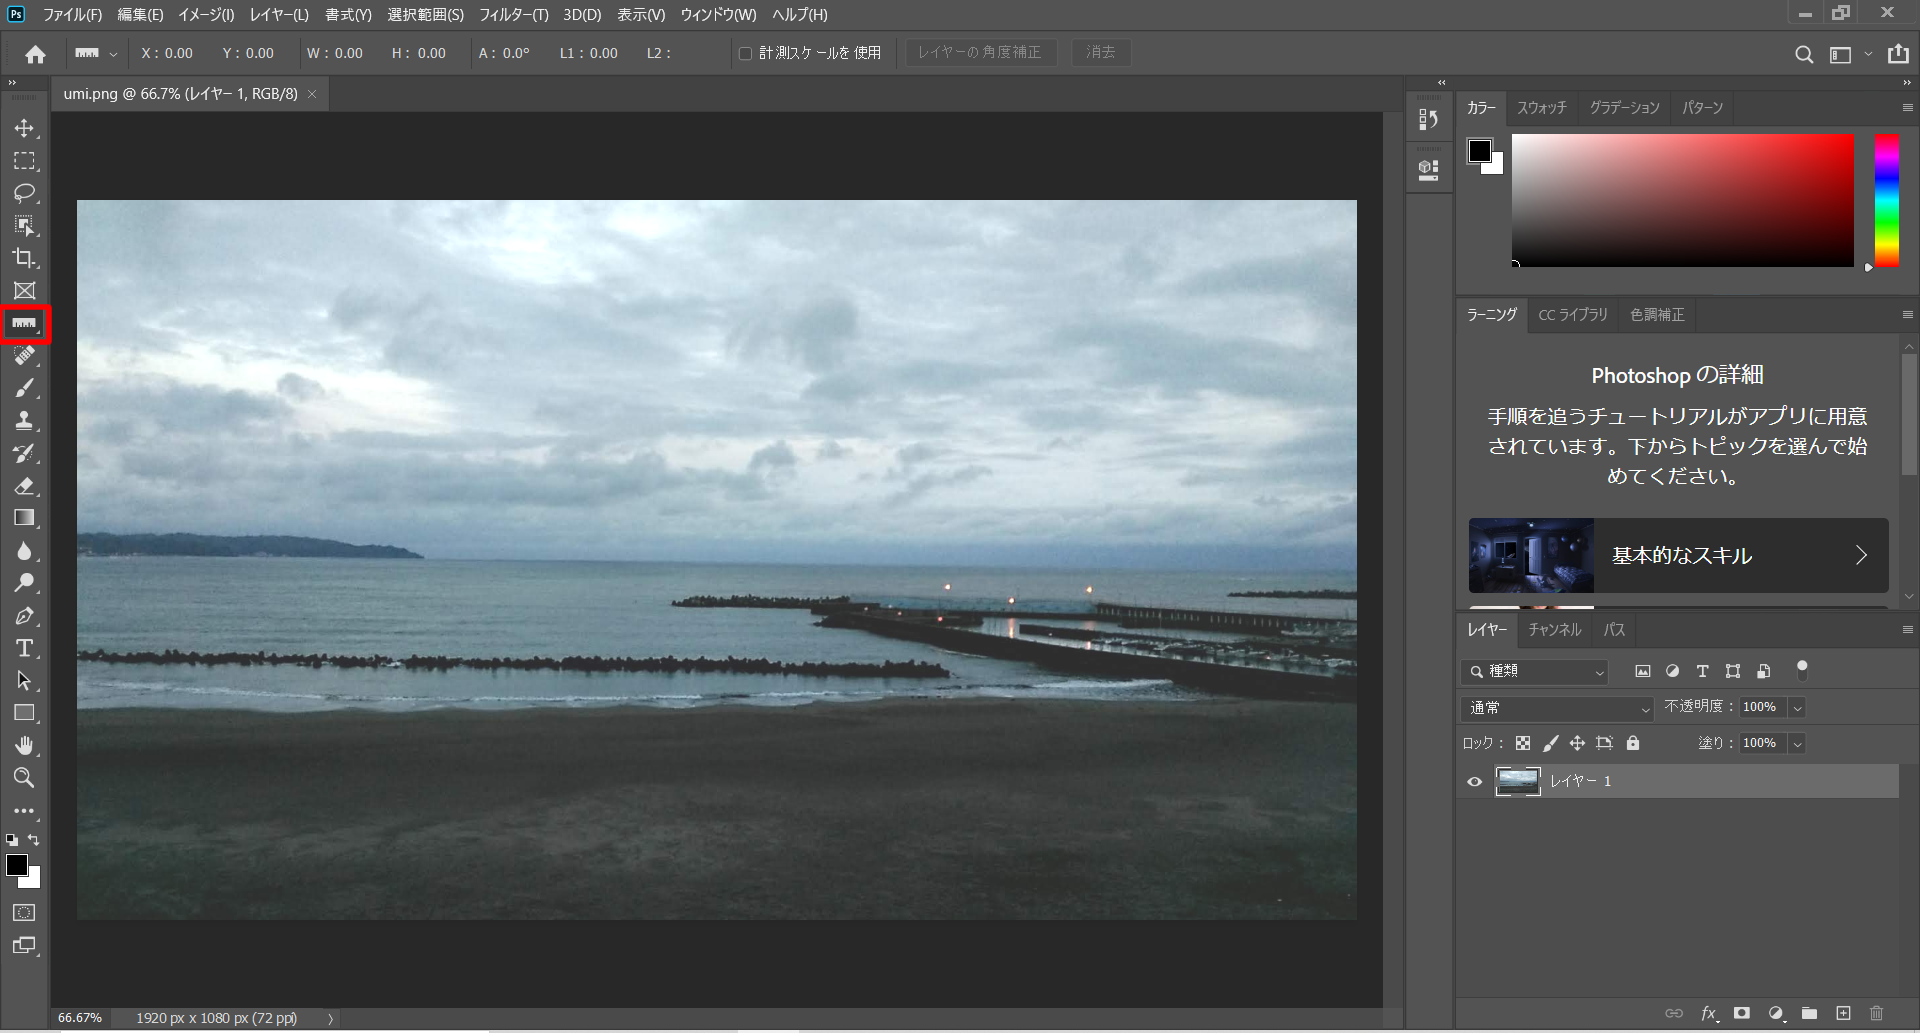Expand the status bar info arrow
The image size is (1920, 1033).
(x=330, y=1018)
